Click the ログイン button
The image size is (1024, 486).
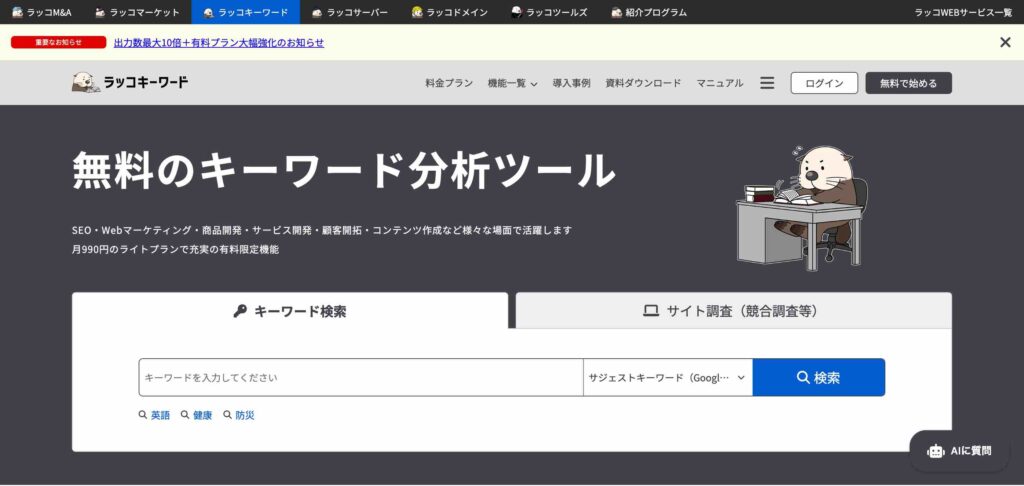(x=824, y=83)
